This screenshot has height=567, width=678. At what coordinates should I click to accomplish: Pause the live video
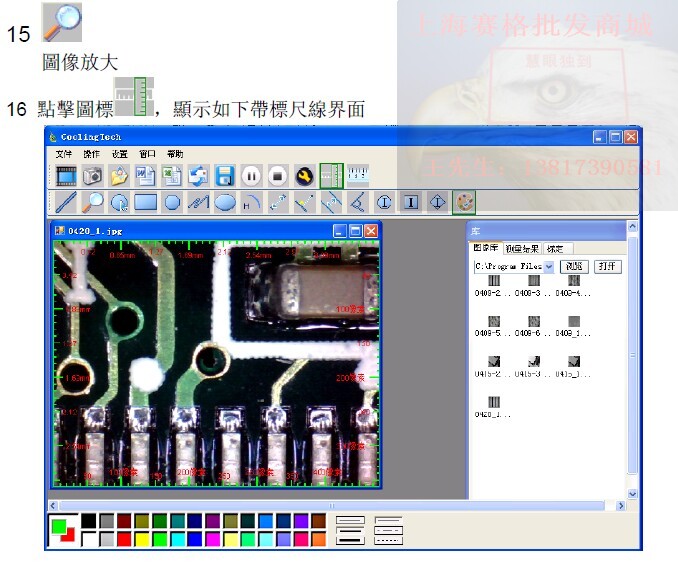tap(251, 176)
